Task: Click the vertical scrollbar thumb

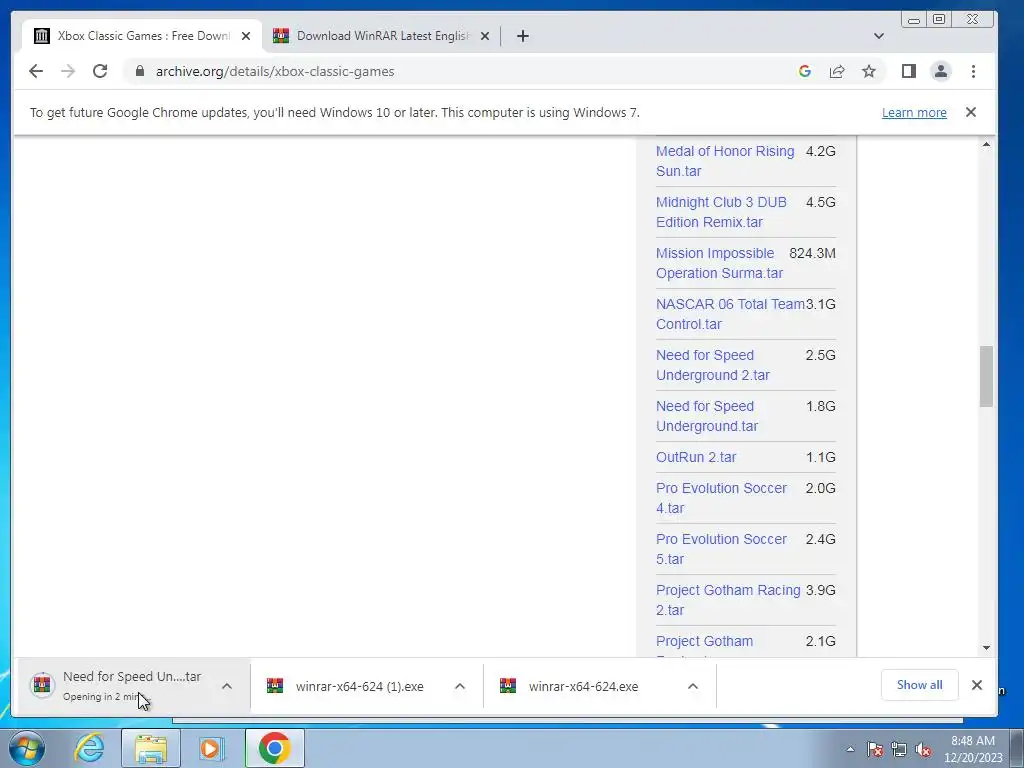Action: (986, 376)
